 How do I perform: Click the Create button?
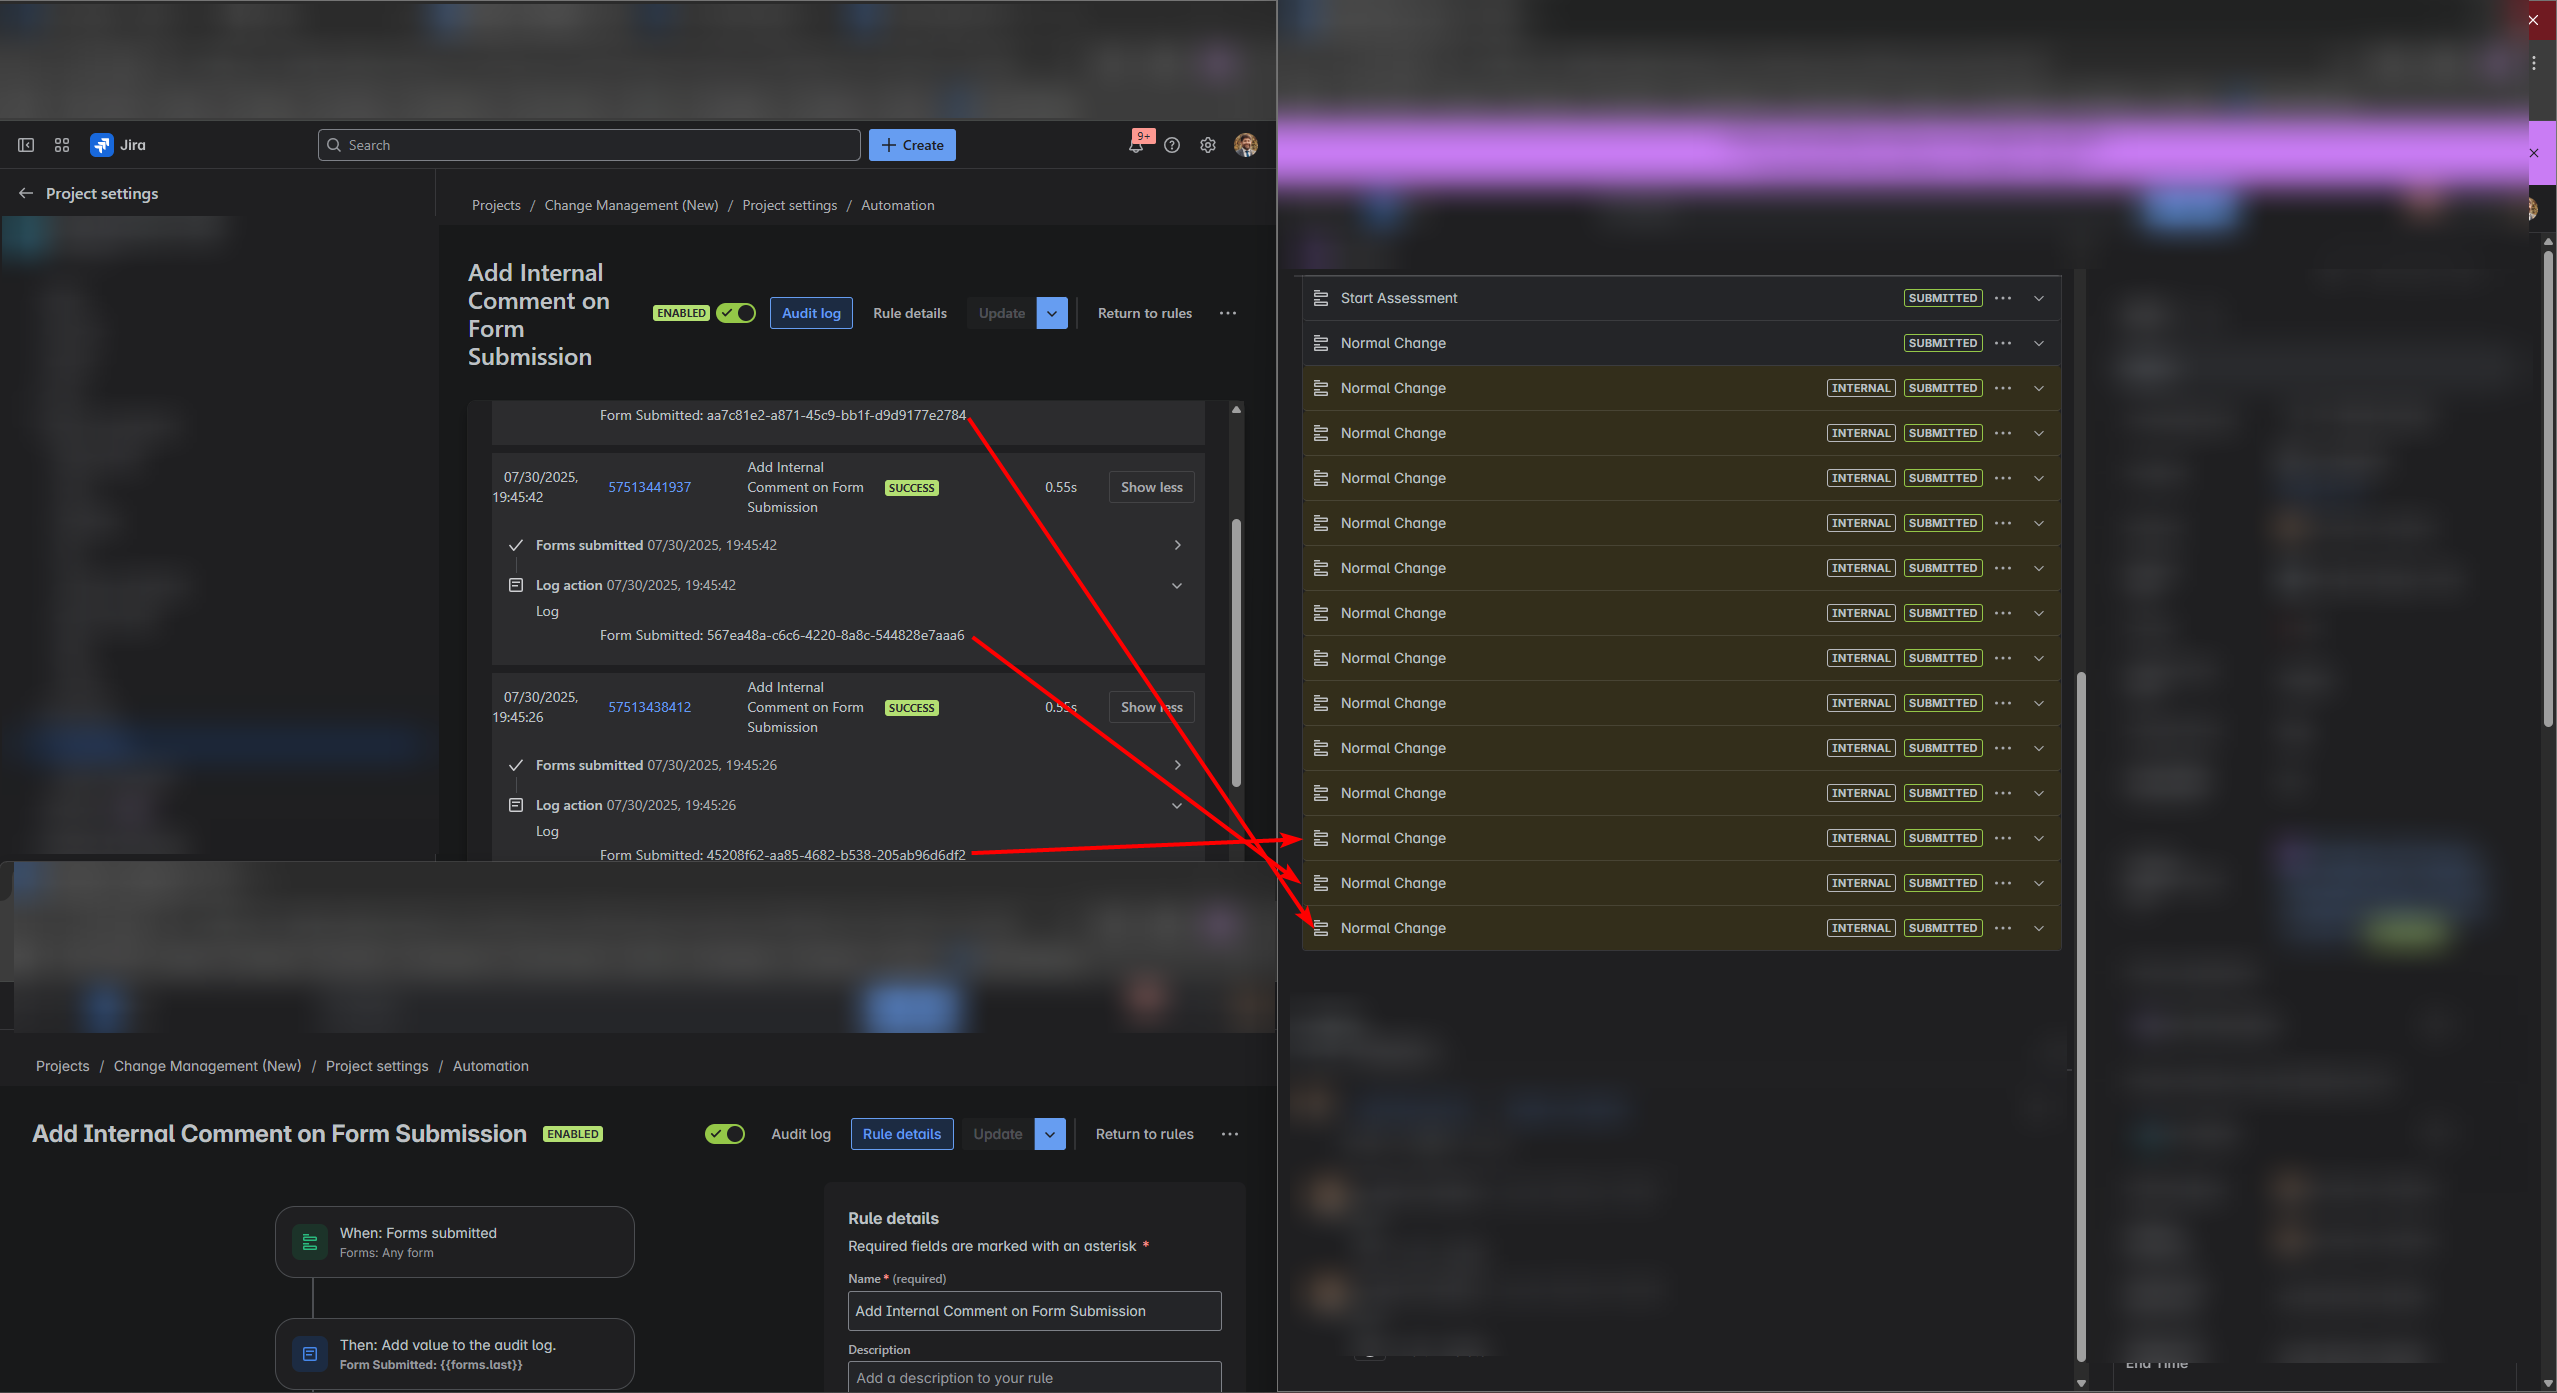(911, 144)
